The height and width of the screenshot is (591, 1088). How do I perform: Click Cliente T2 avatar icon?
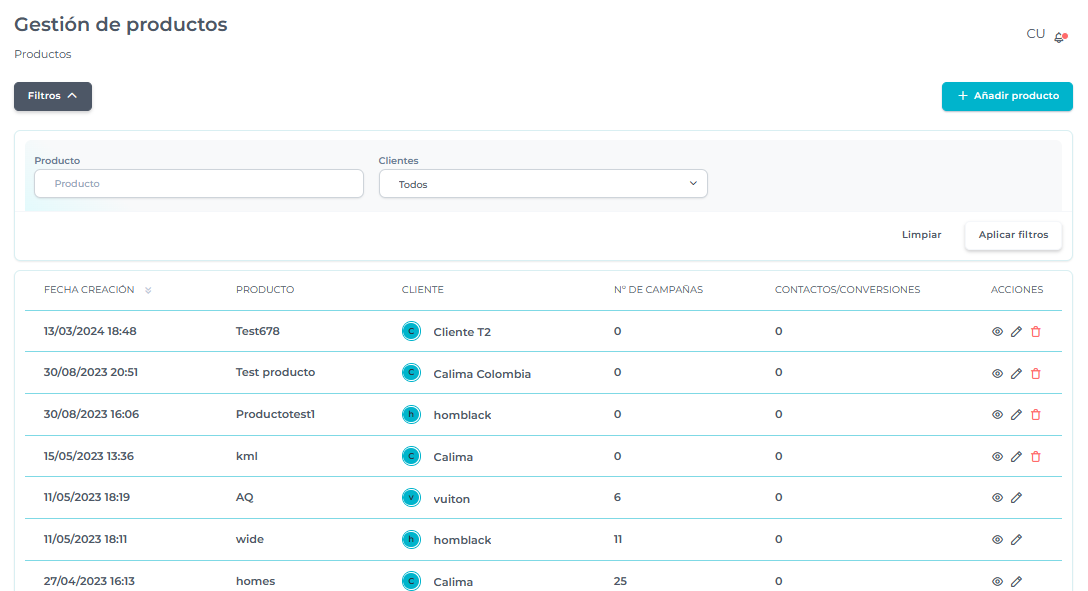[410, 331]
